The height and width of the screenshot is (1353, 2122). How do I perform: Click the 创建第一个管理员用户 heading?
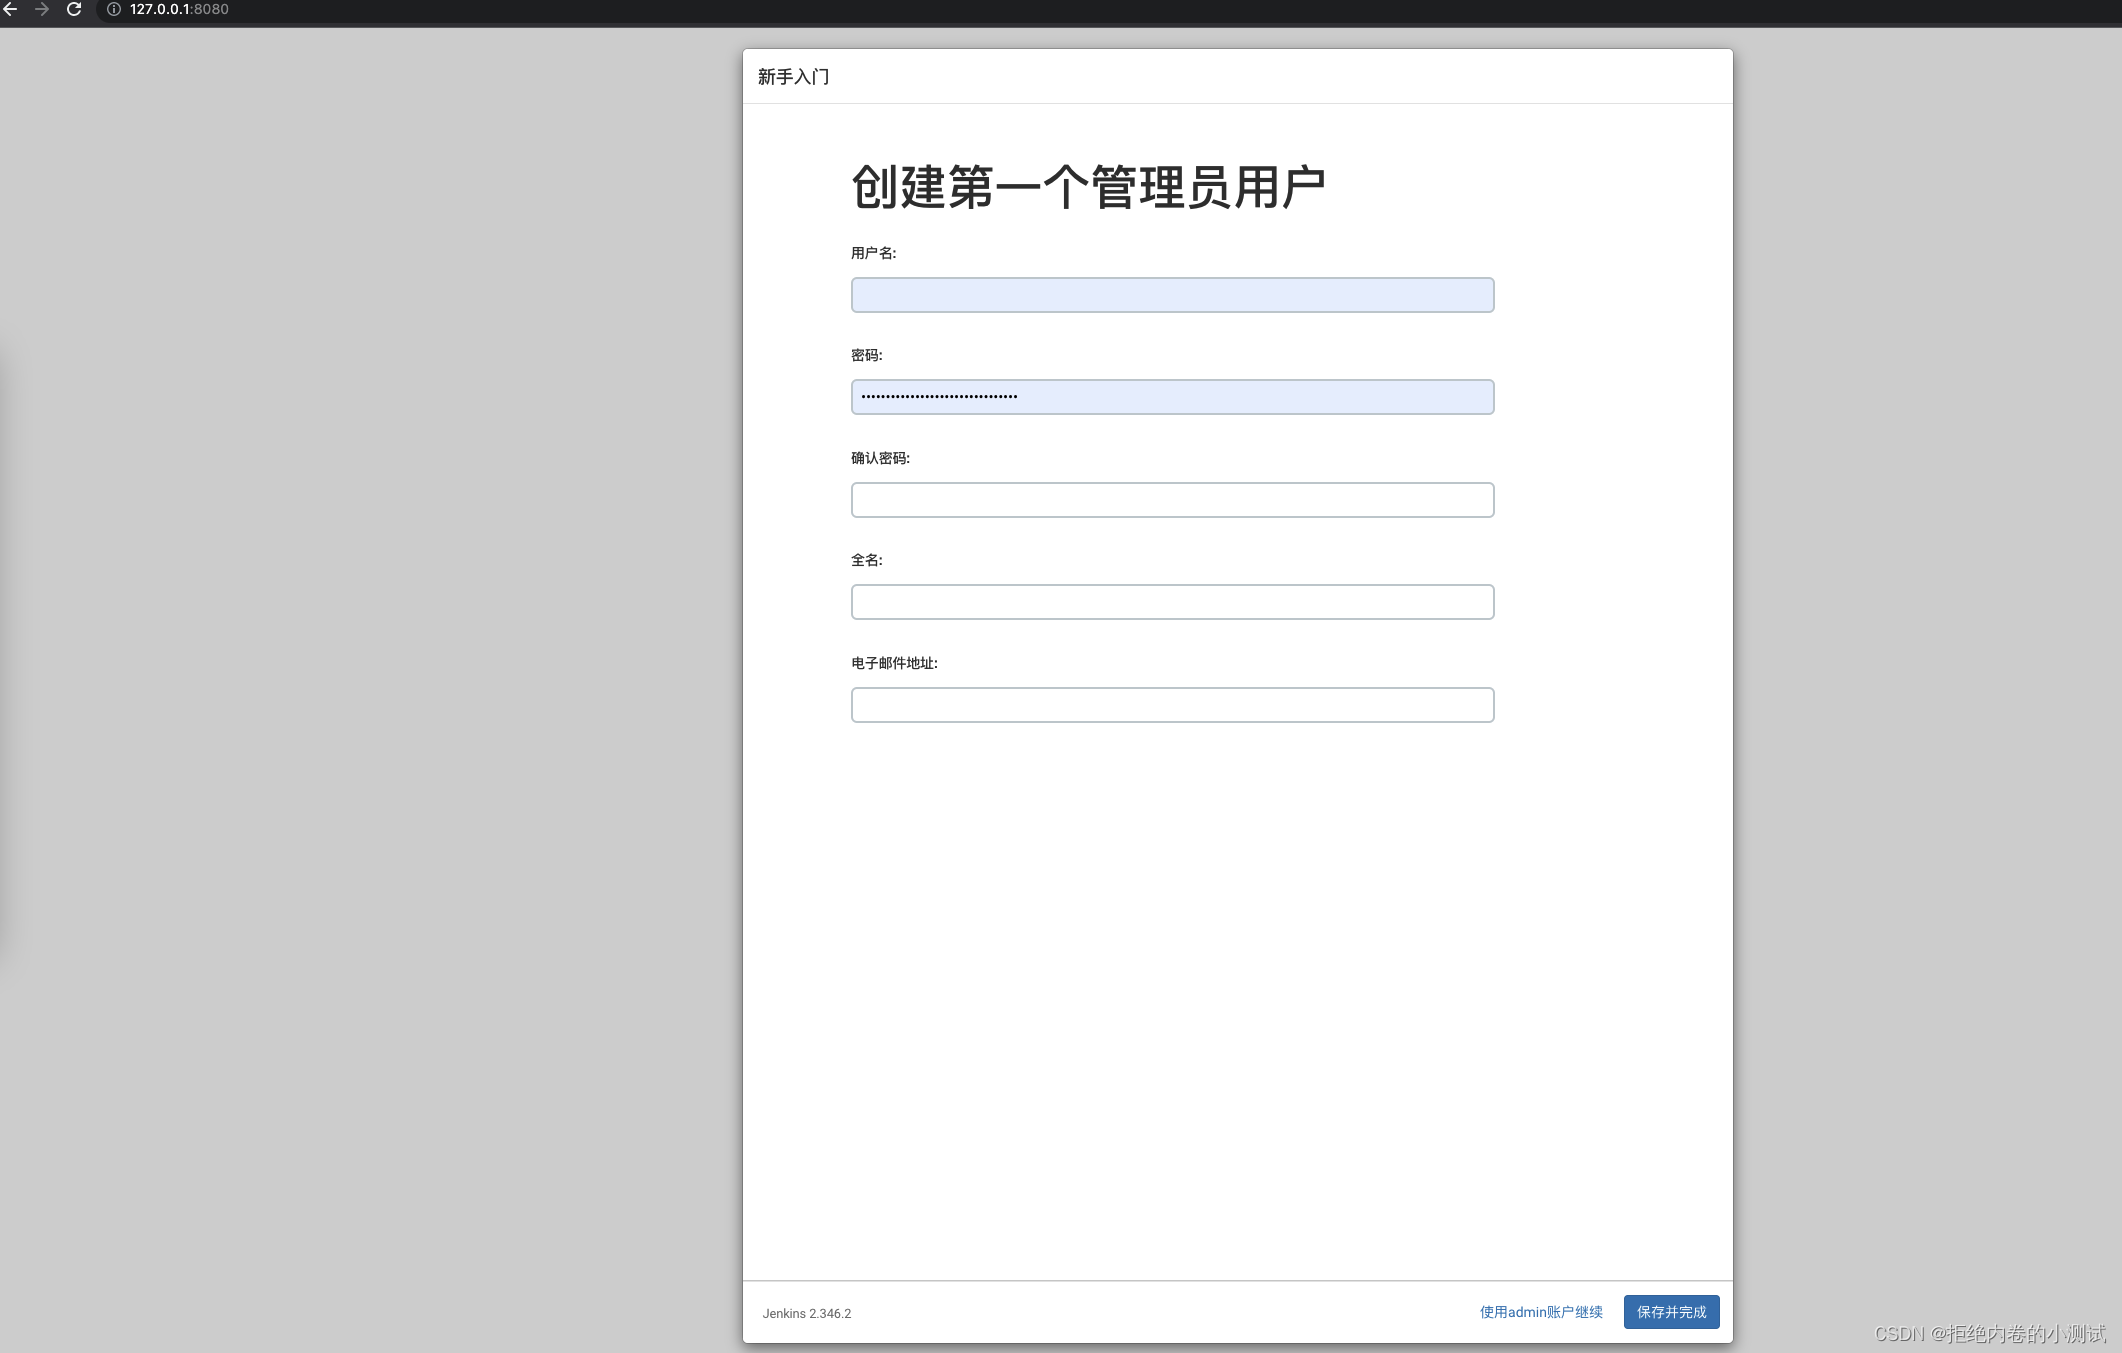pyautogui.click(x=1088, y=187)
